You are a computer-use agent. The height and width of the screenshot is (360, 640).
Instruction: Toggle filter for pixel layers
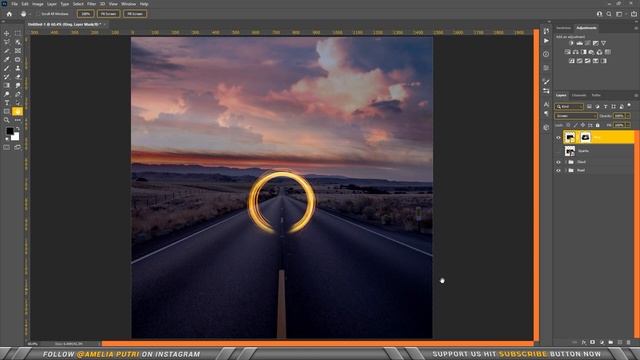pos(589,107)
